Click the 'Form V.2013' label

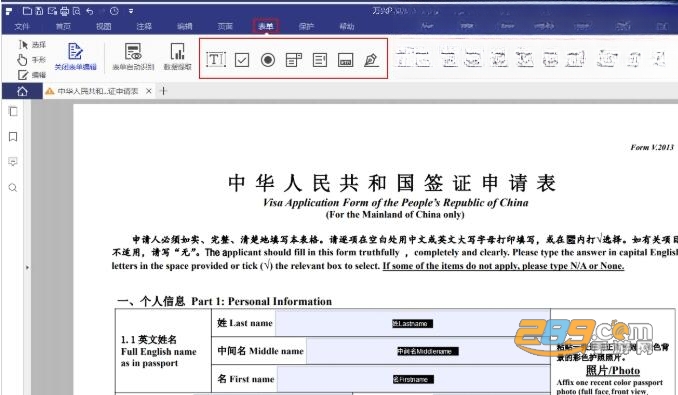652,147
